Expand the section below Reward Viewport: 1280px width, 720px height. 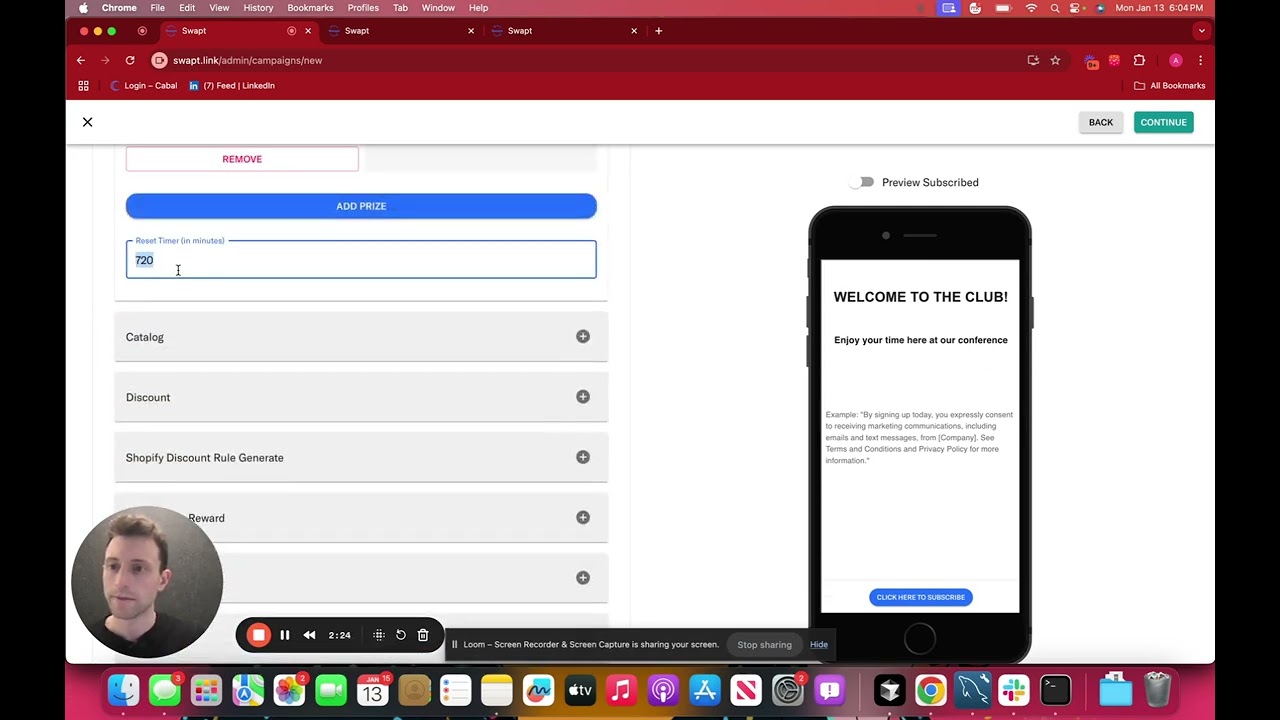(x=361, y=577)
